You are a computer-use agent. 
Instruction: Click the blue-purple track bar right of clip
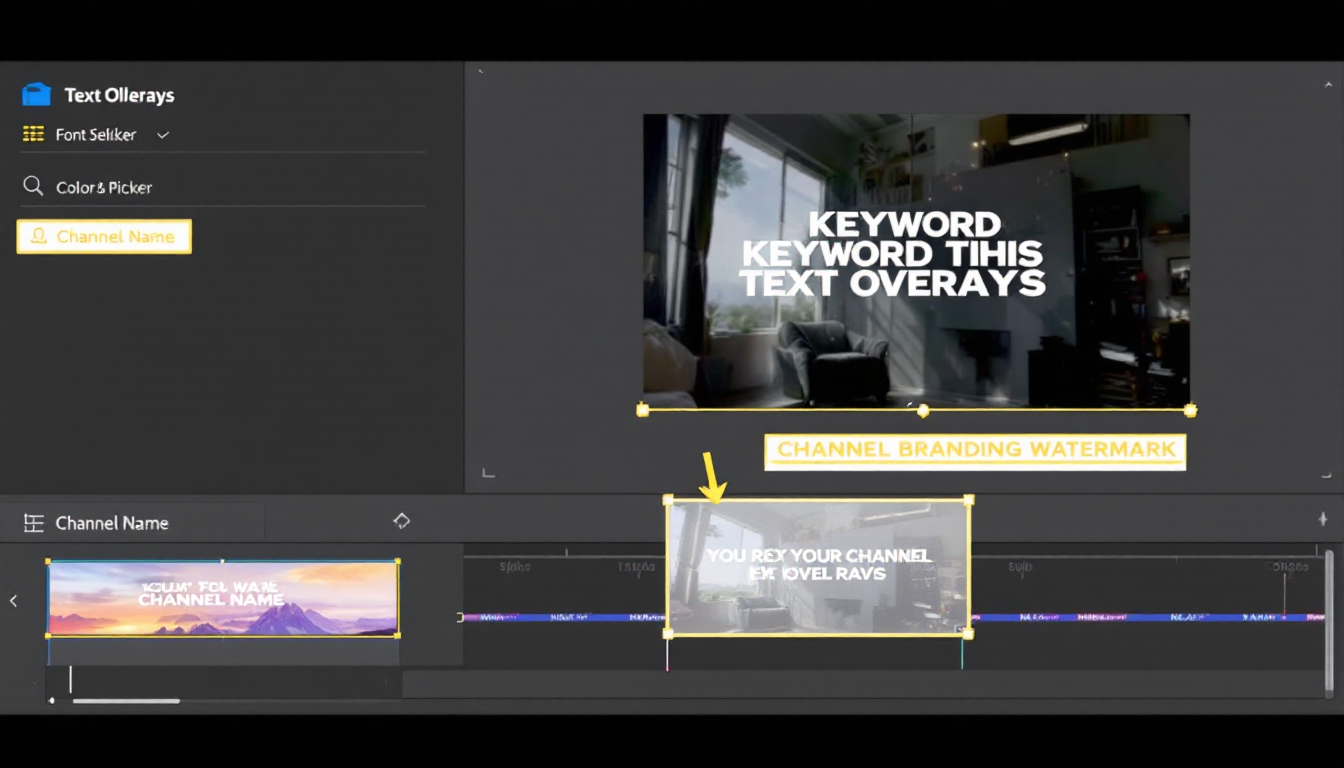click(x=1140, y=618)
